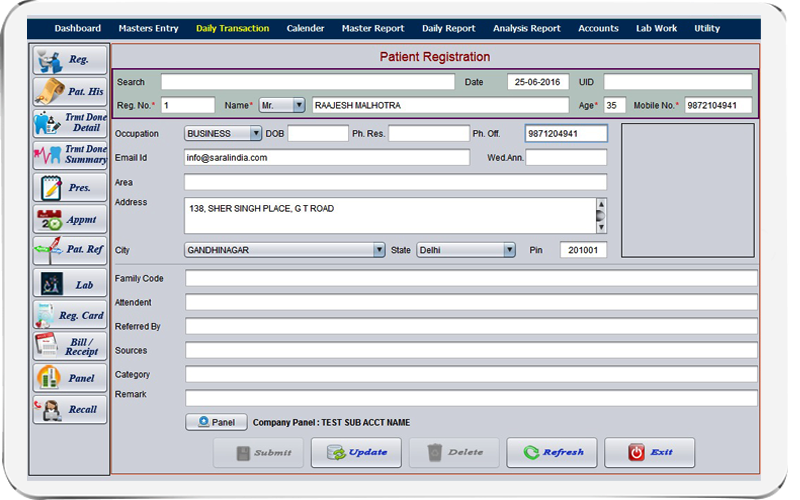Click the Submit button
This screenshot has width=800, height=500.
[x=258, y=453]
